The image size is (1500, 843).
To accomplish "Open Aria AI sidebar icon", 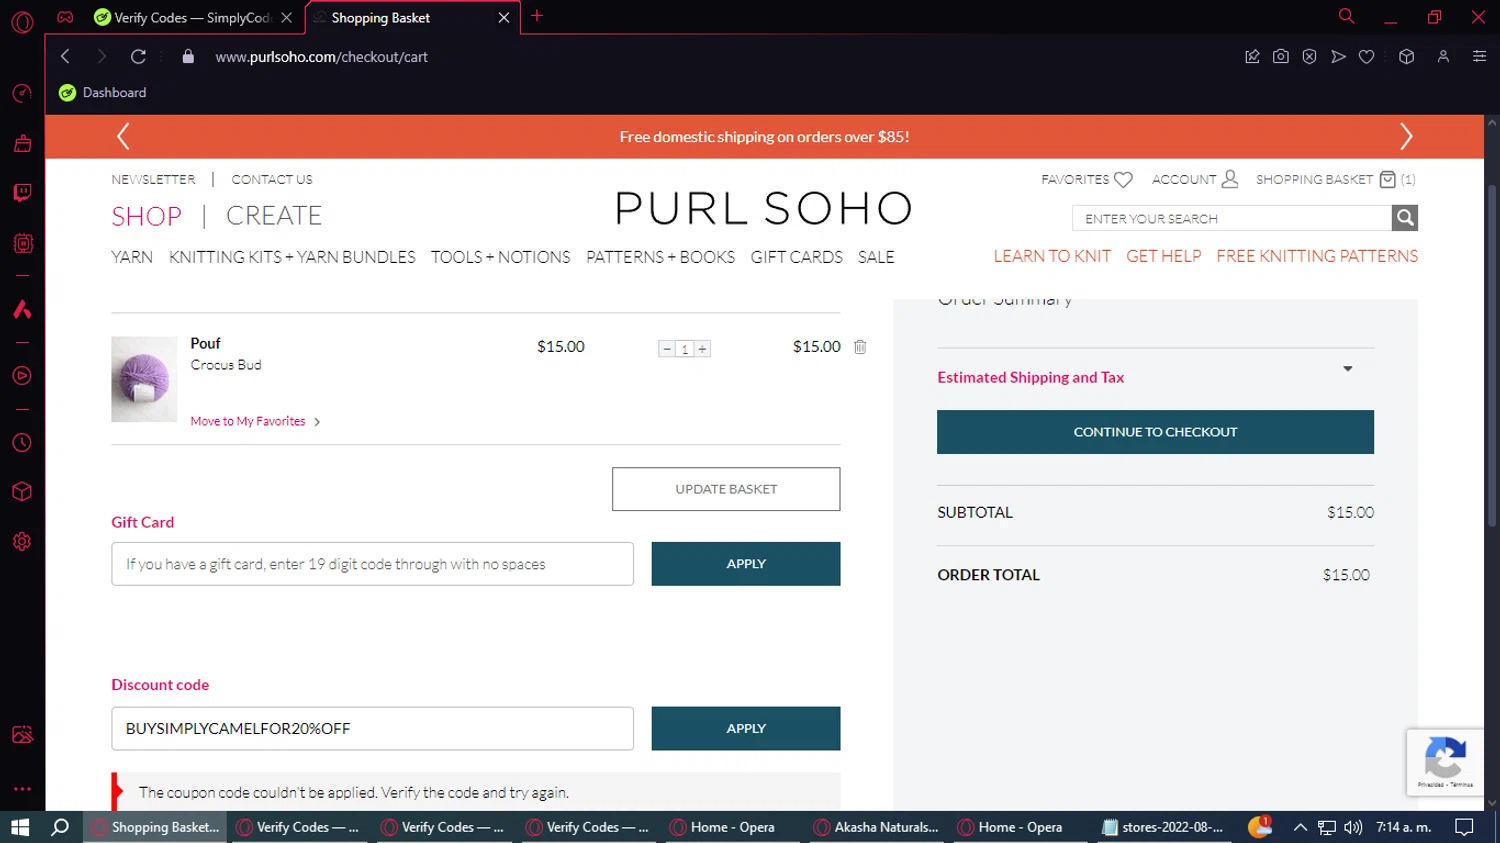I will pos(22,309).
